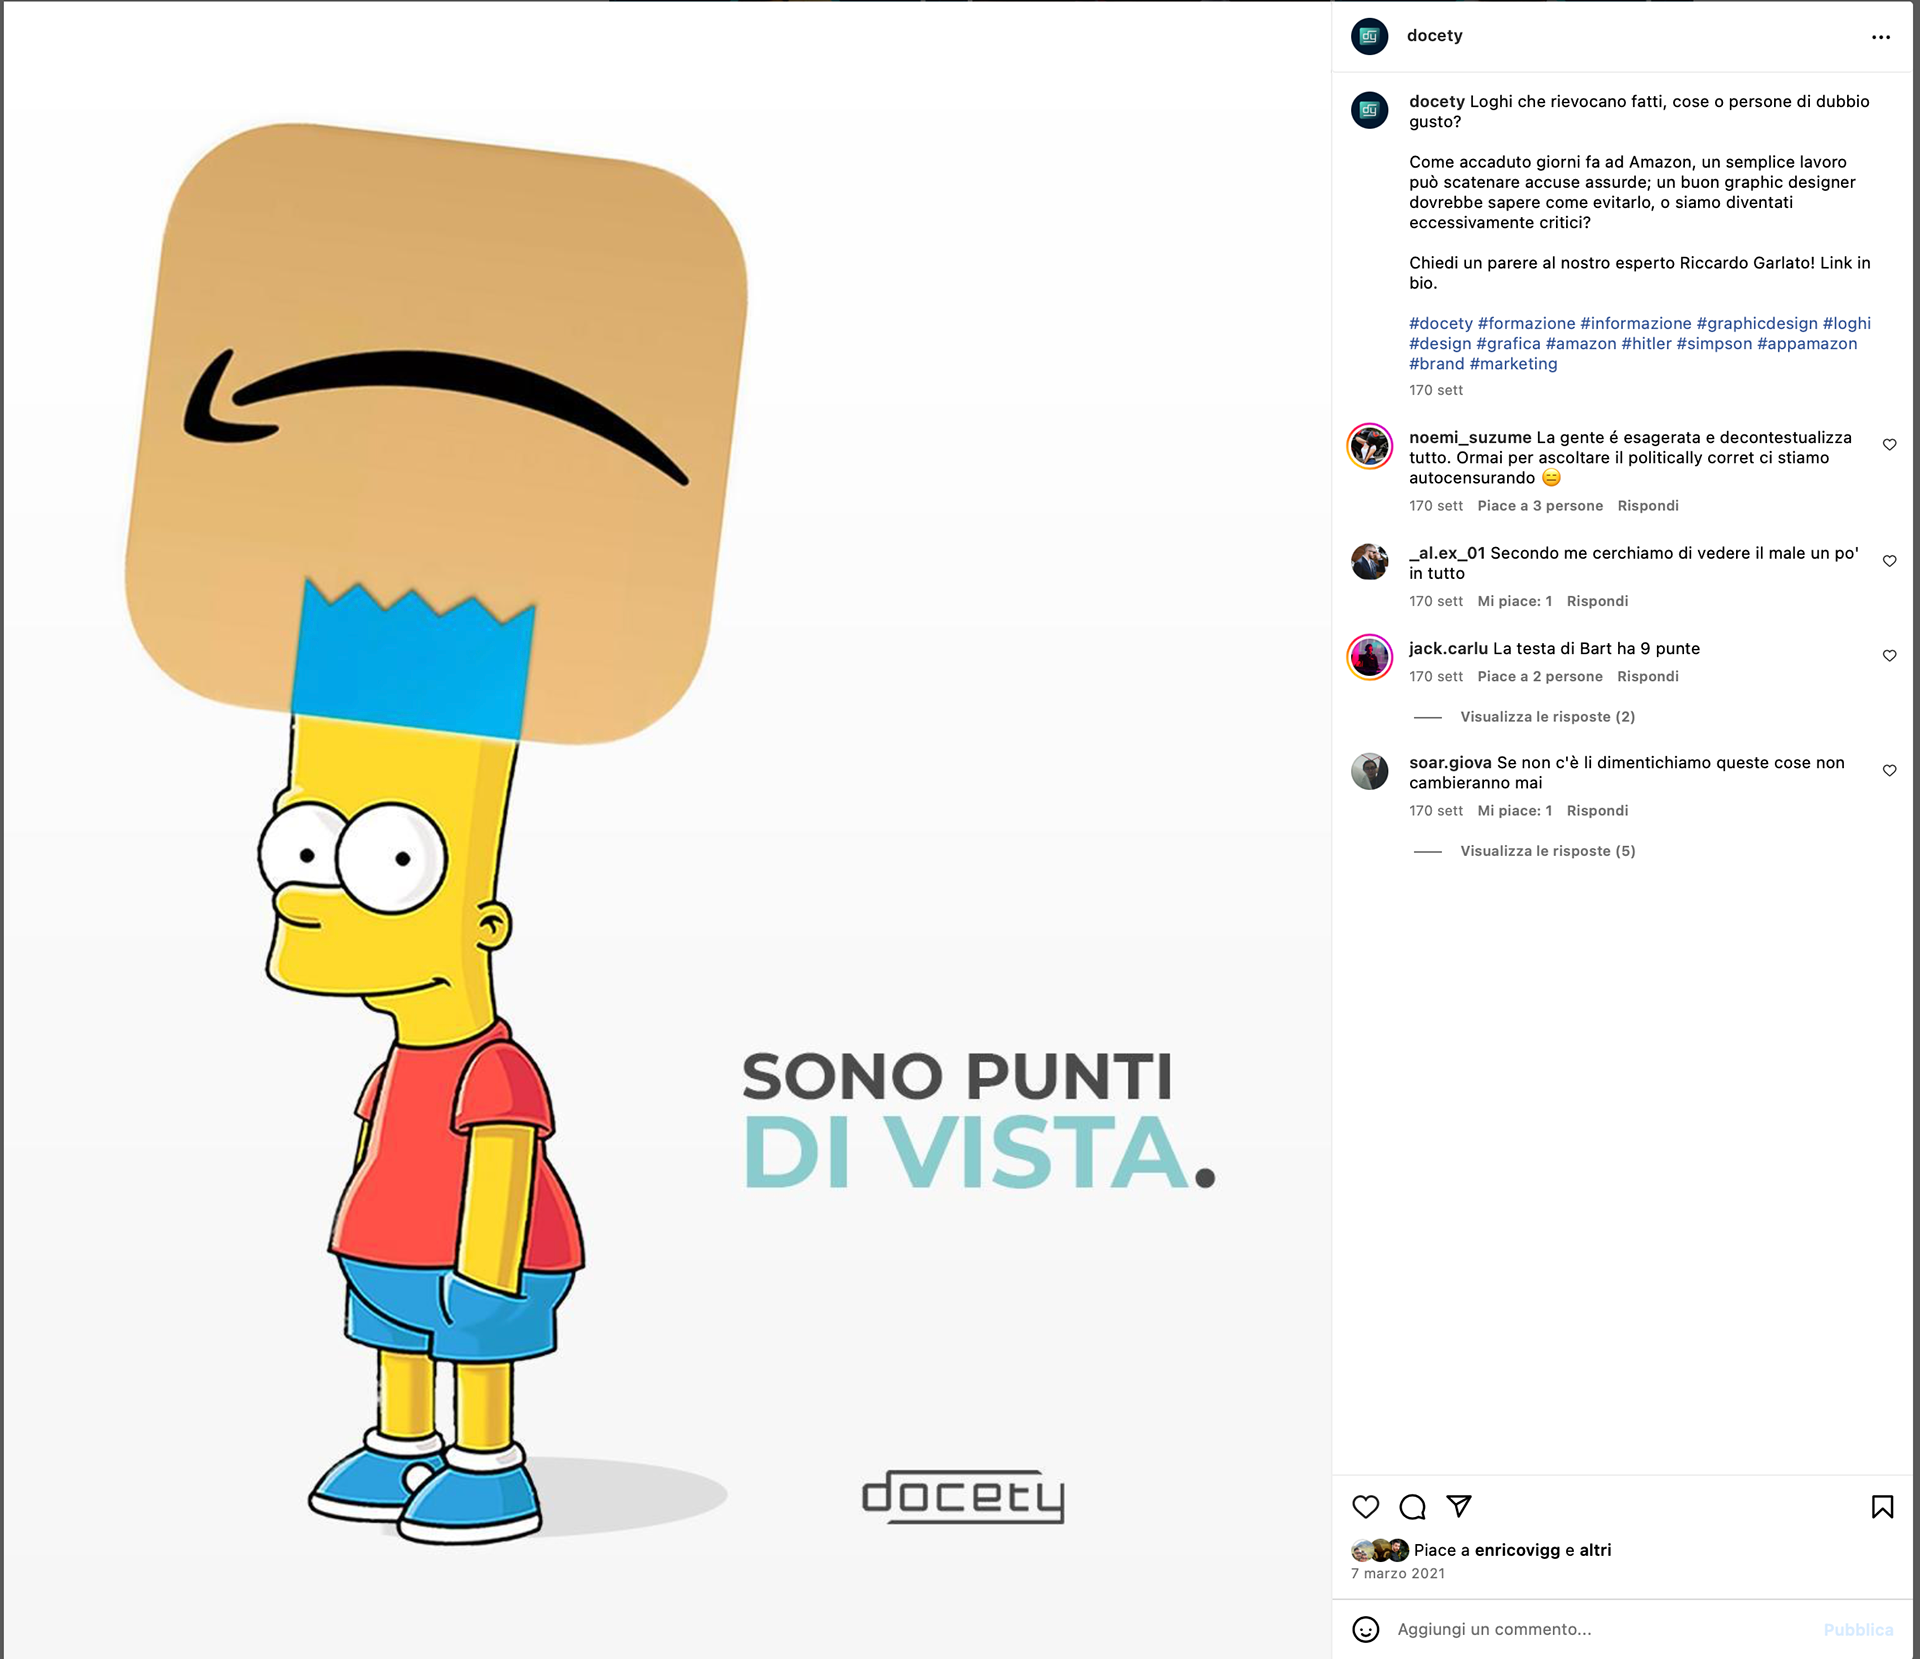Save post with the bookmark icon
This screenshot has width=1920, height=1659.
[x=1882, y=1506]
